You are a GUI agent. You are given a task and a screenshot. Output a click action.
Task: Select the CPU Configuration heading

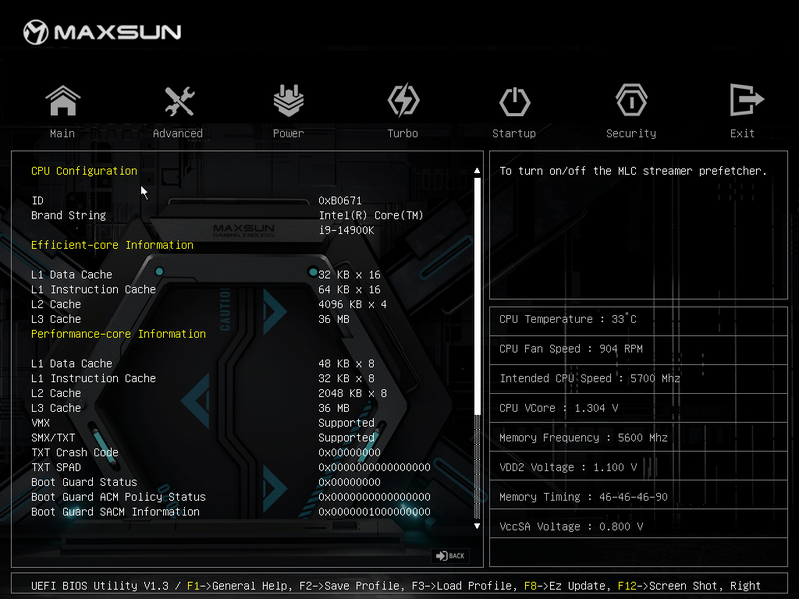click(84, 171)
